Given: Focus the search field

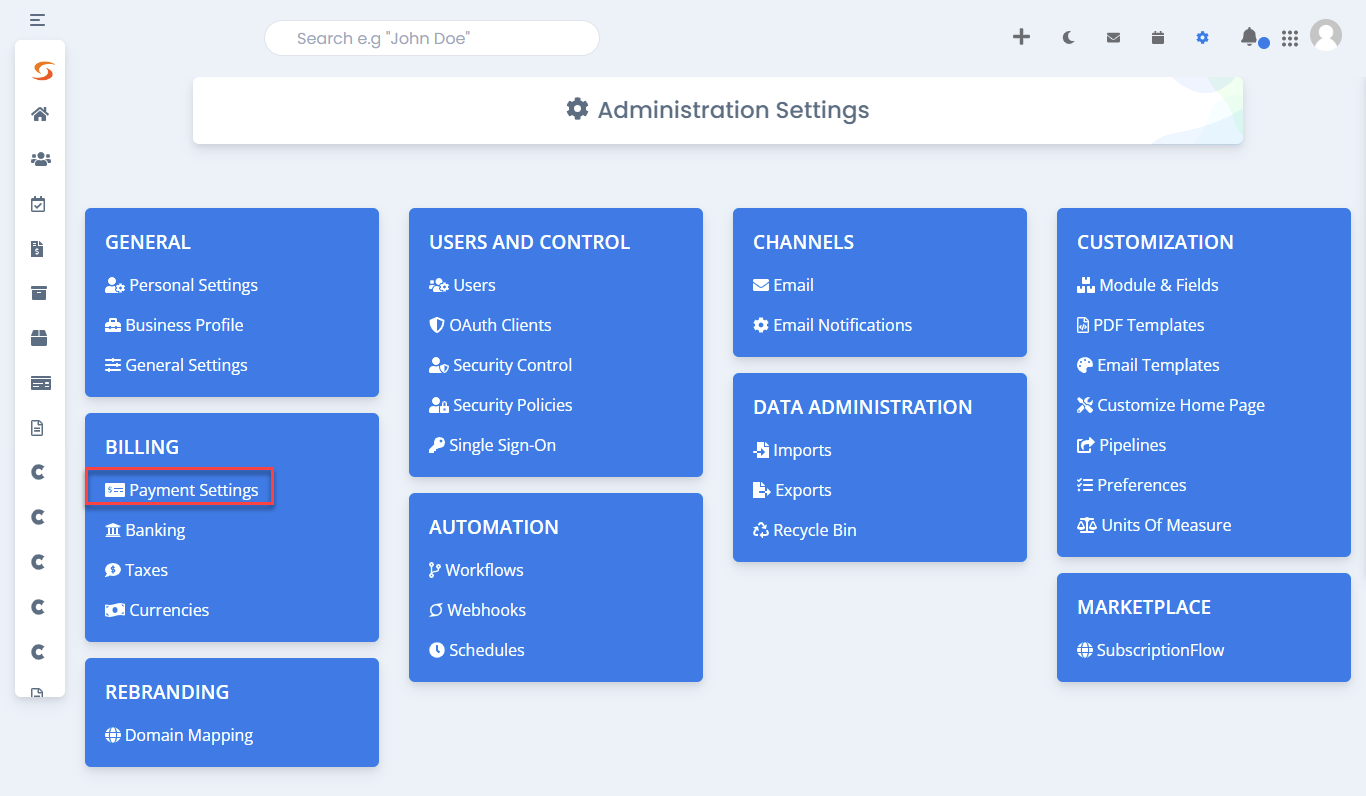Looking at the screenshot, I should (x=432, y=38).
